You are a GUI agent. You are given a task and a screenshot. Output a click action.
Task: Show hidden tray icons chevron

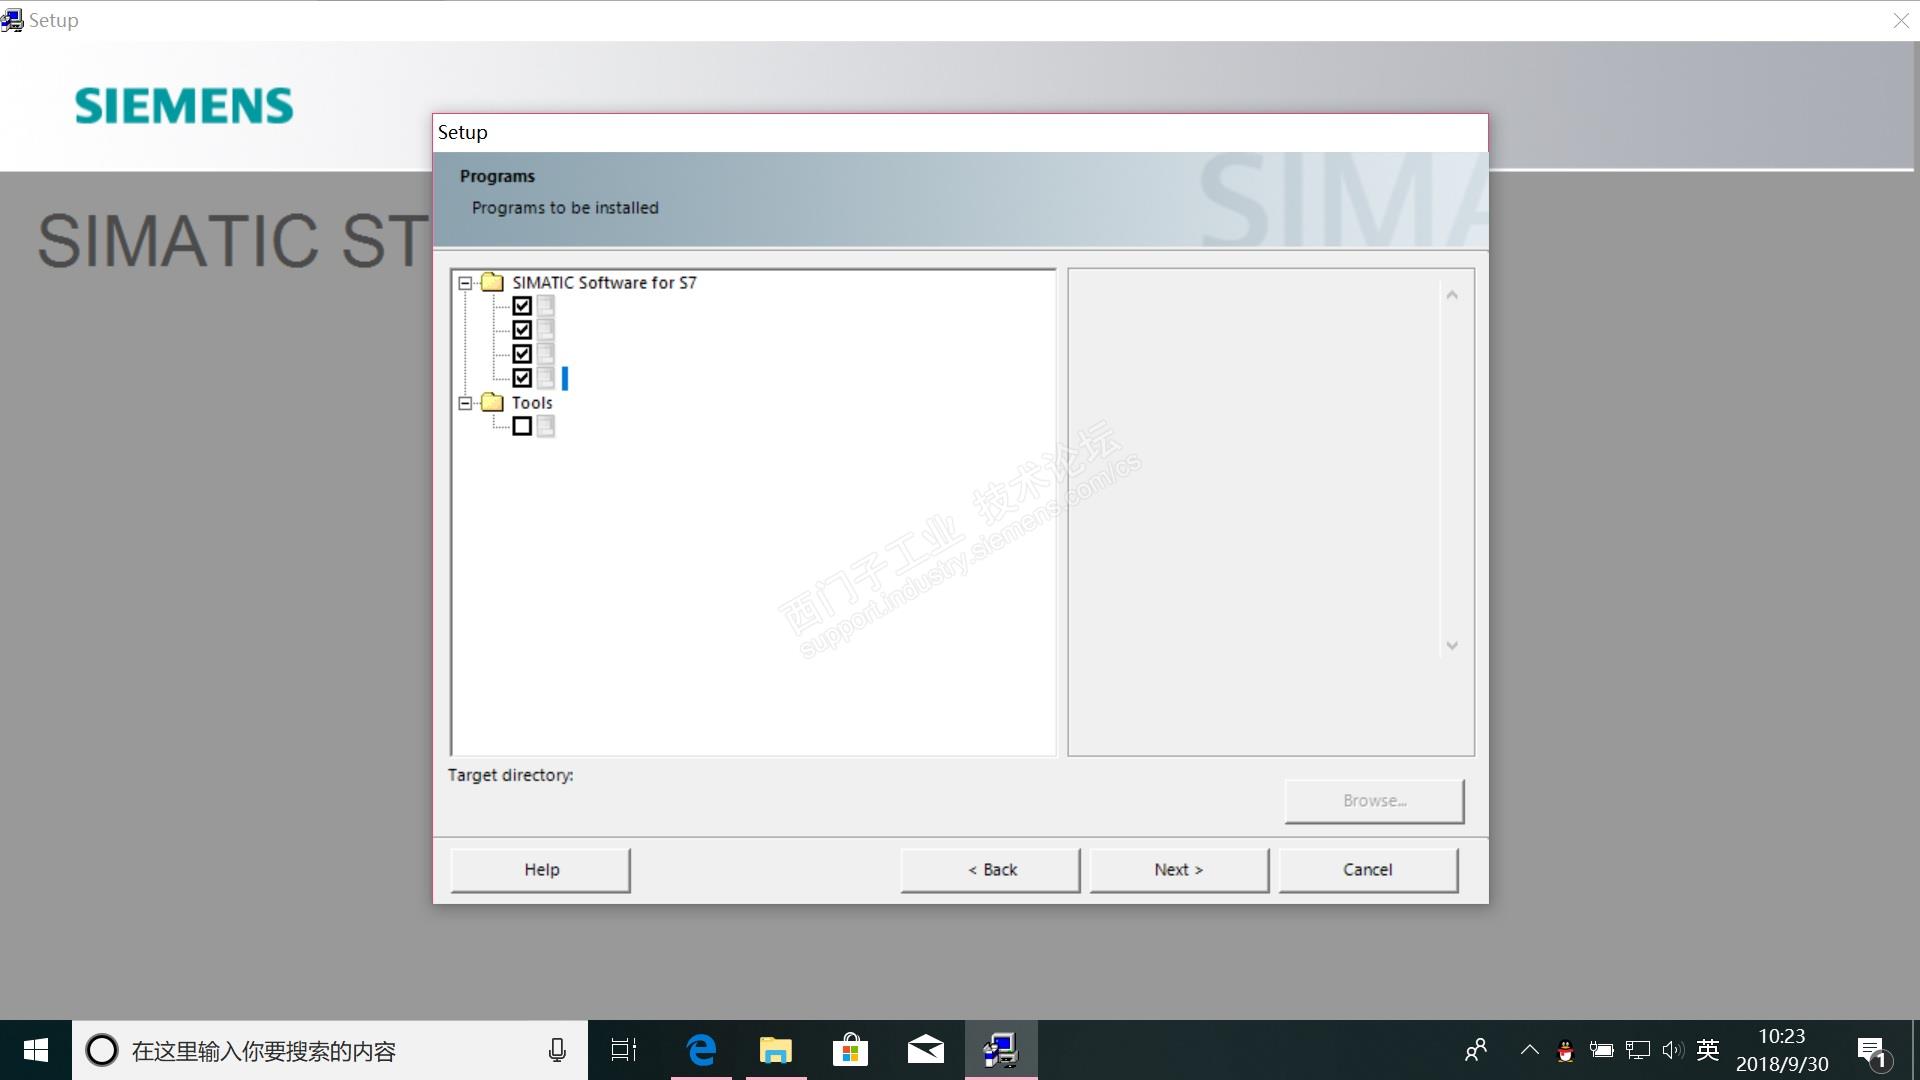[1529, 1050]
